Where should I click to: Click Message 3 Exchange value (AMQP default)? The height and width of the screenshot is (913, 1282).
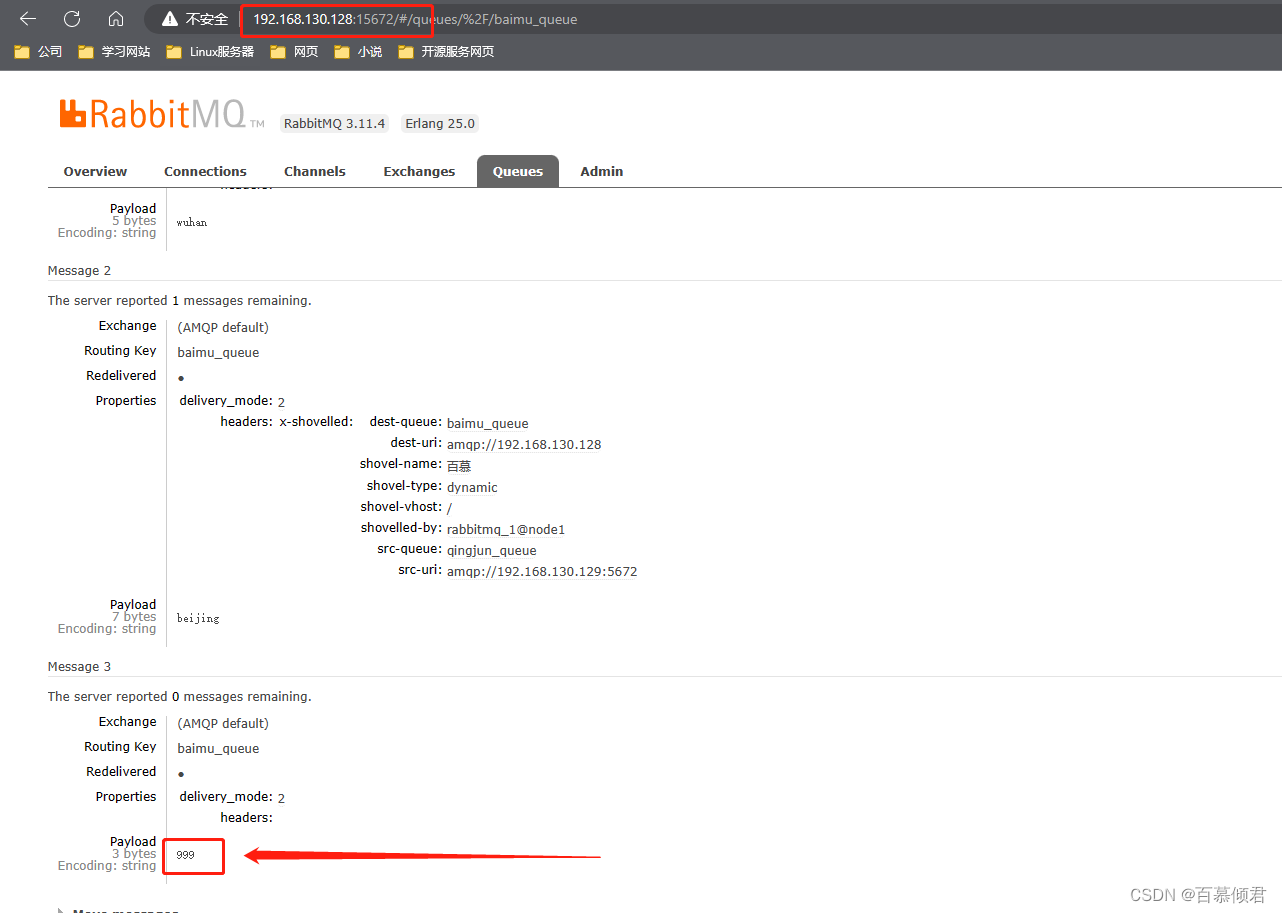pyautogui.click(x=223, y=724)
